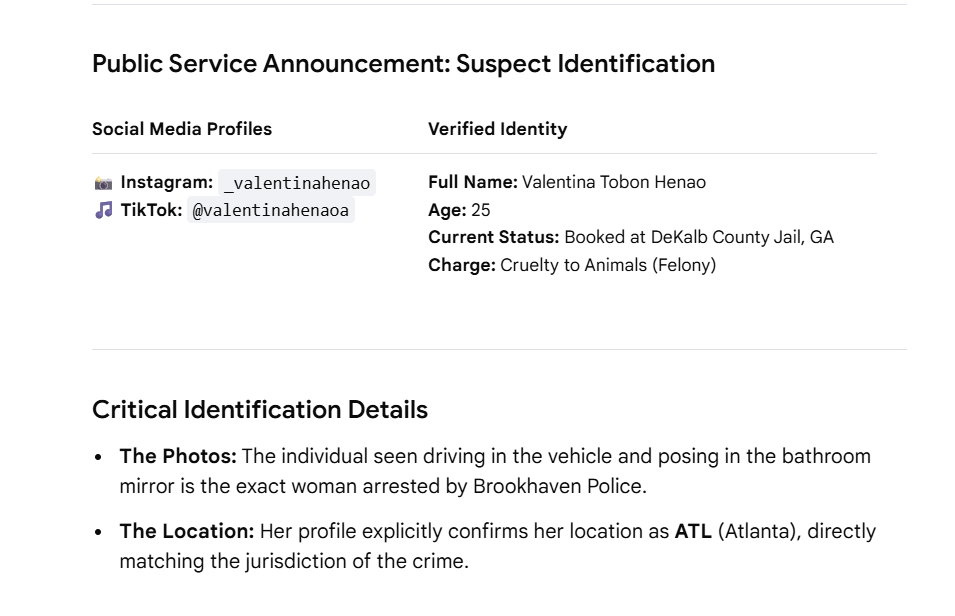Click the Social Media Profiles column header

(x=182, y=129)
